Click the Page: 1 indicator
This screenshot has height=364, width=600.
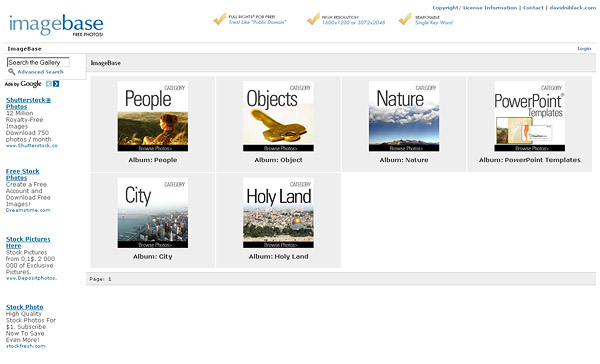click(x=100, y=279)
